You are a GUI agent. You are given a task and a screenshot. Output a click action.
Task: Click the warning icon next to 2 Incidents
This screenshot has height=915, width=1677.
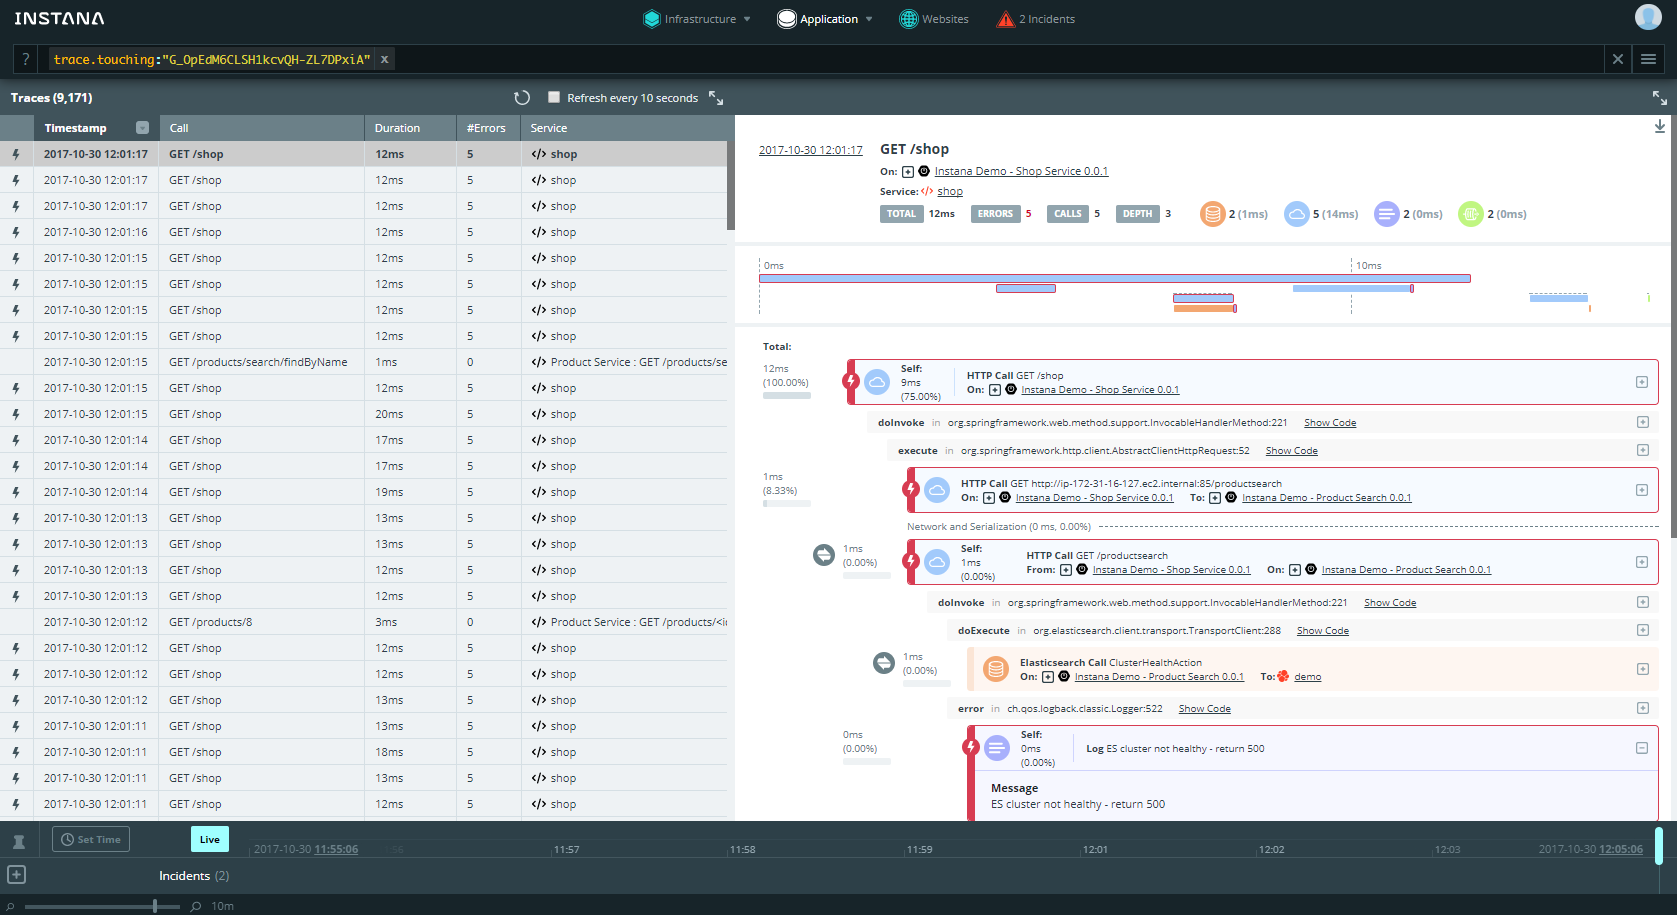point(1005,19)
